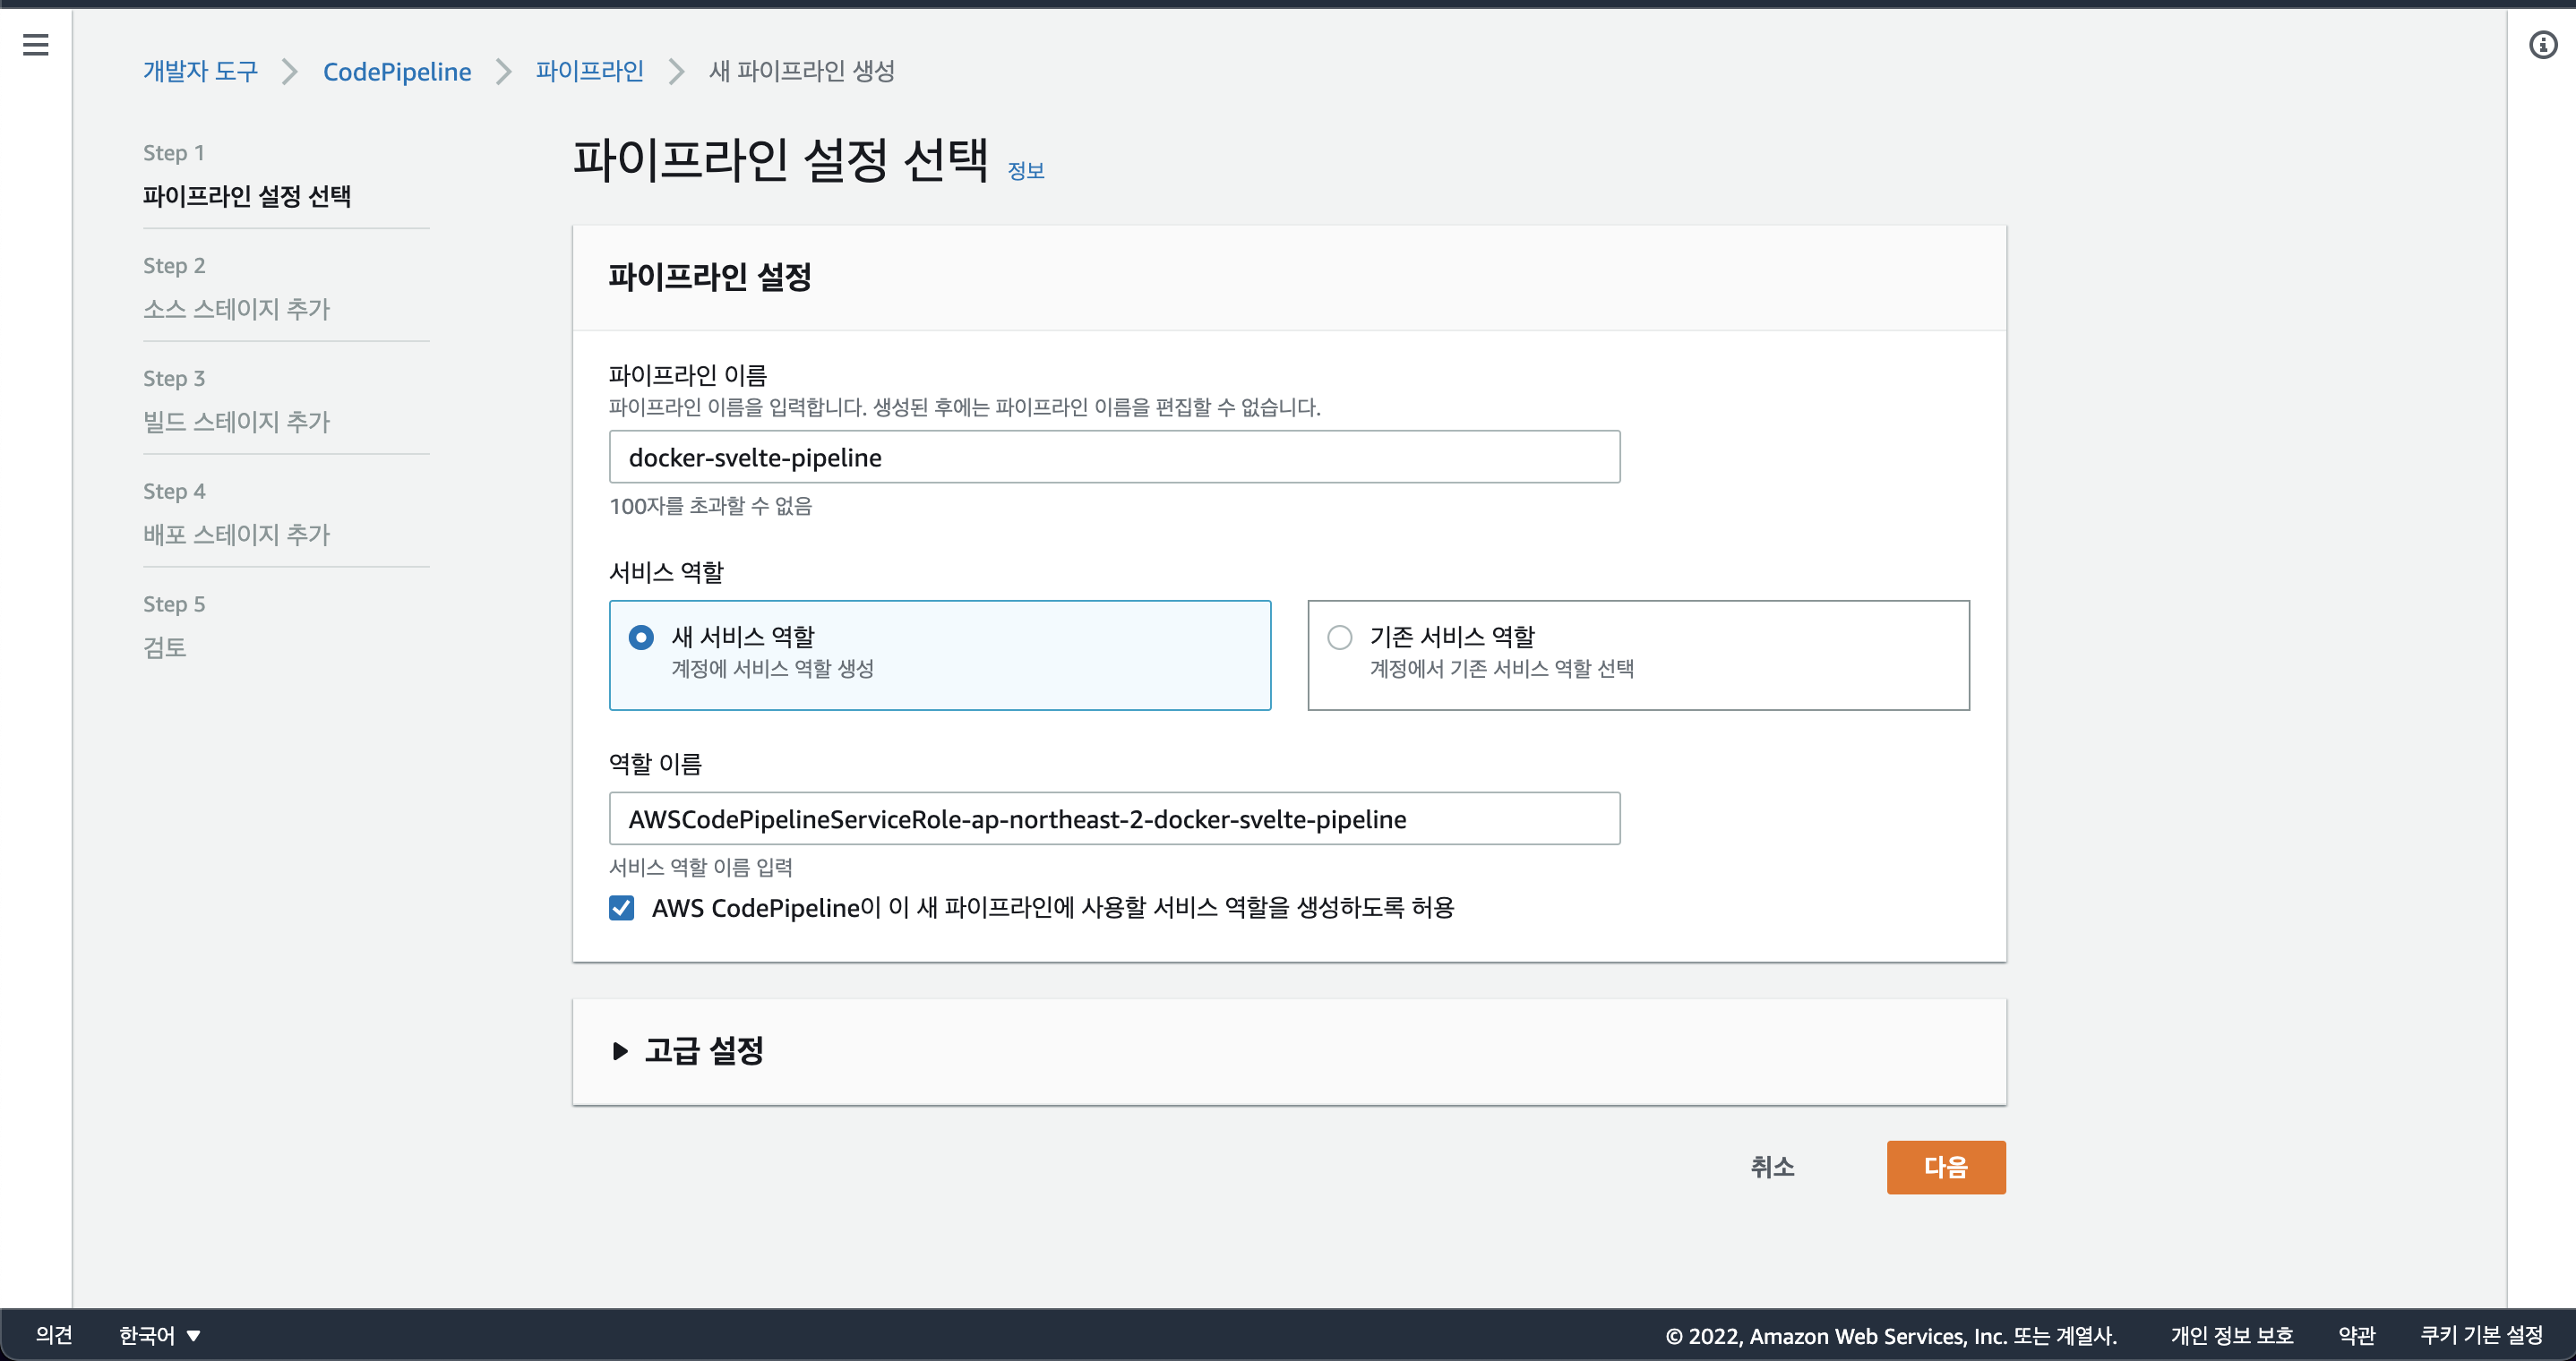Click the 계정에서 기존 서비스 역할 선택 description
This screenshot has width=2576, height=1361.
pos(1501,669)
